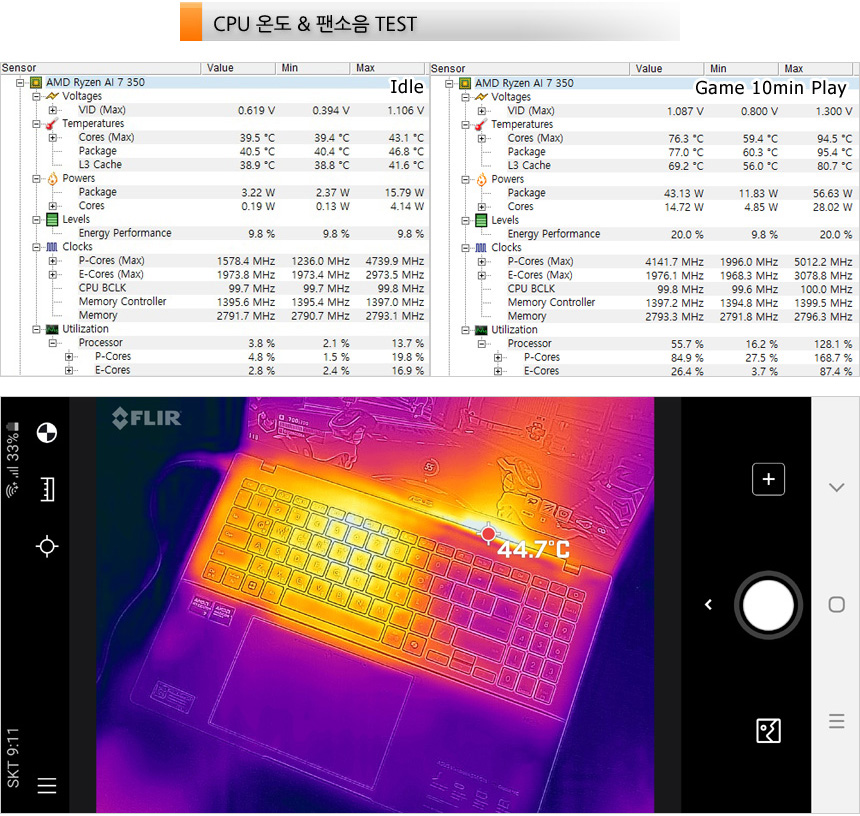Open the FLIR hamburger menu

(46, 786)
